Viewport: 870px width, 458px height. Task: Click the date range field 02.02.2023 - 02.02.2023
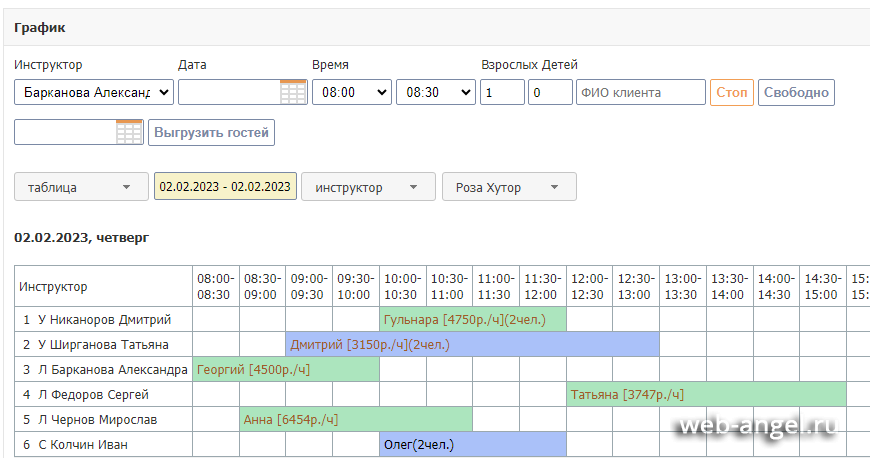tap(225, 187)
